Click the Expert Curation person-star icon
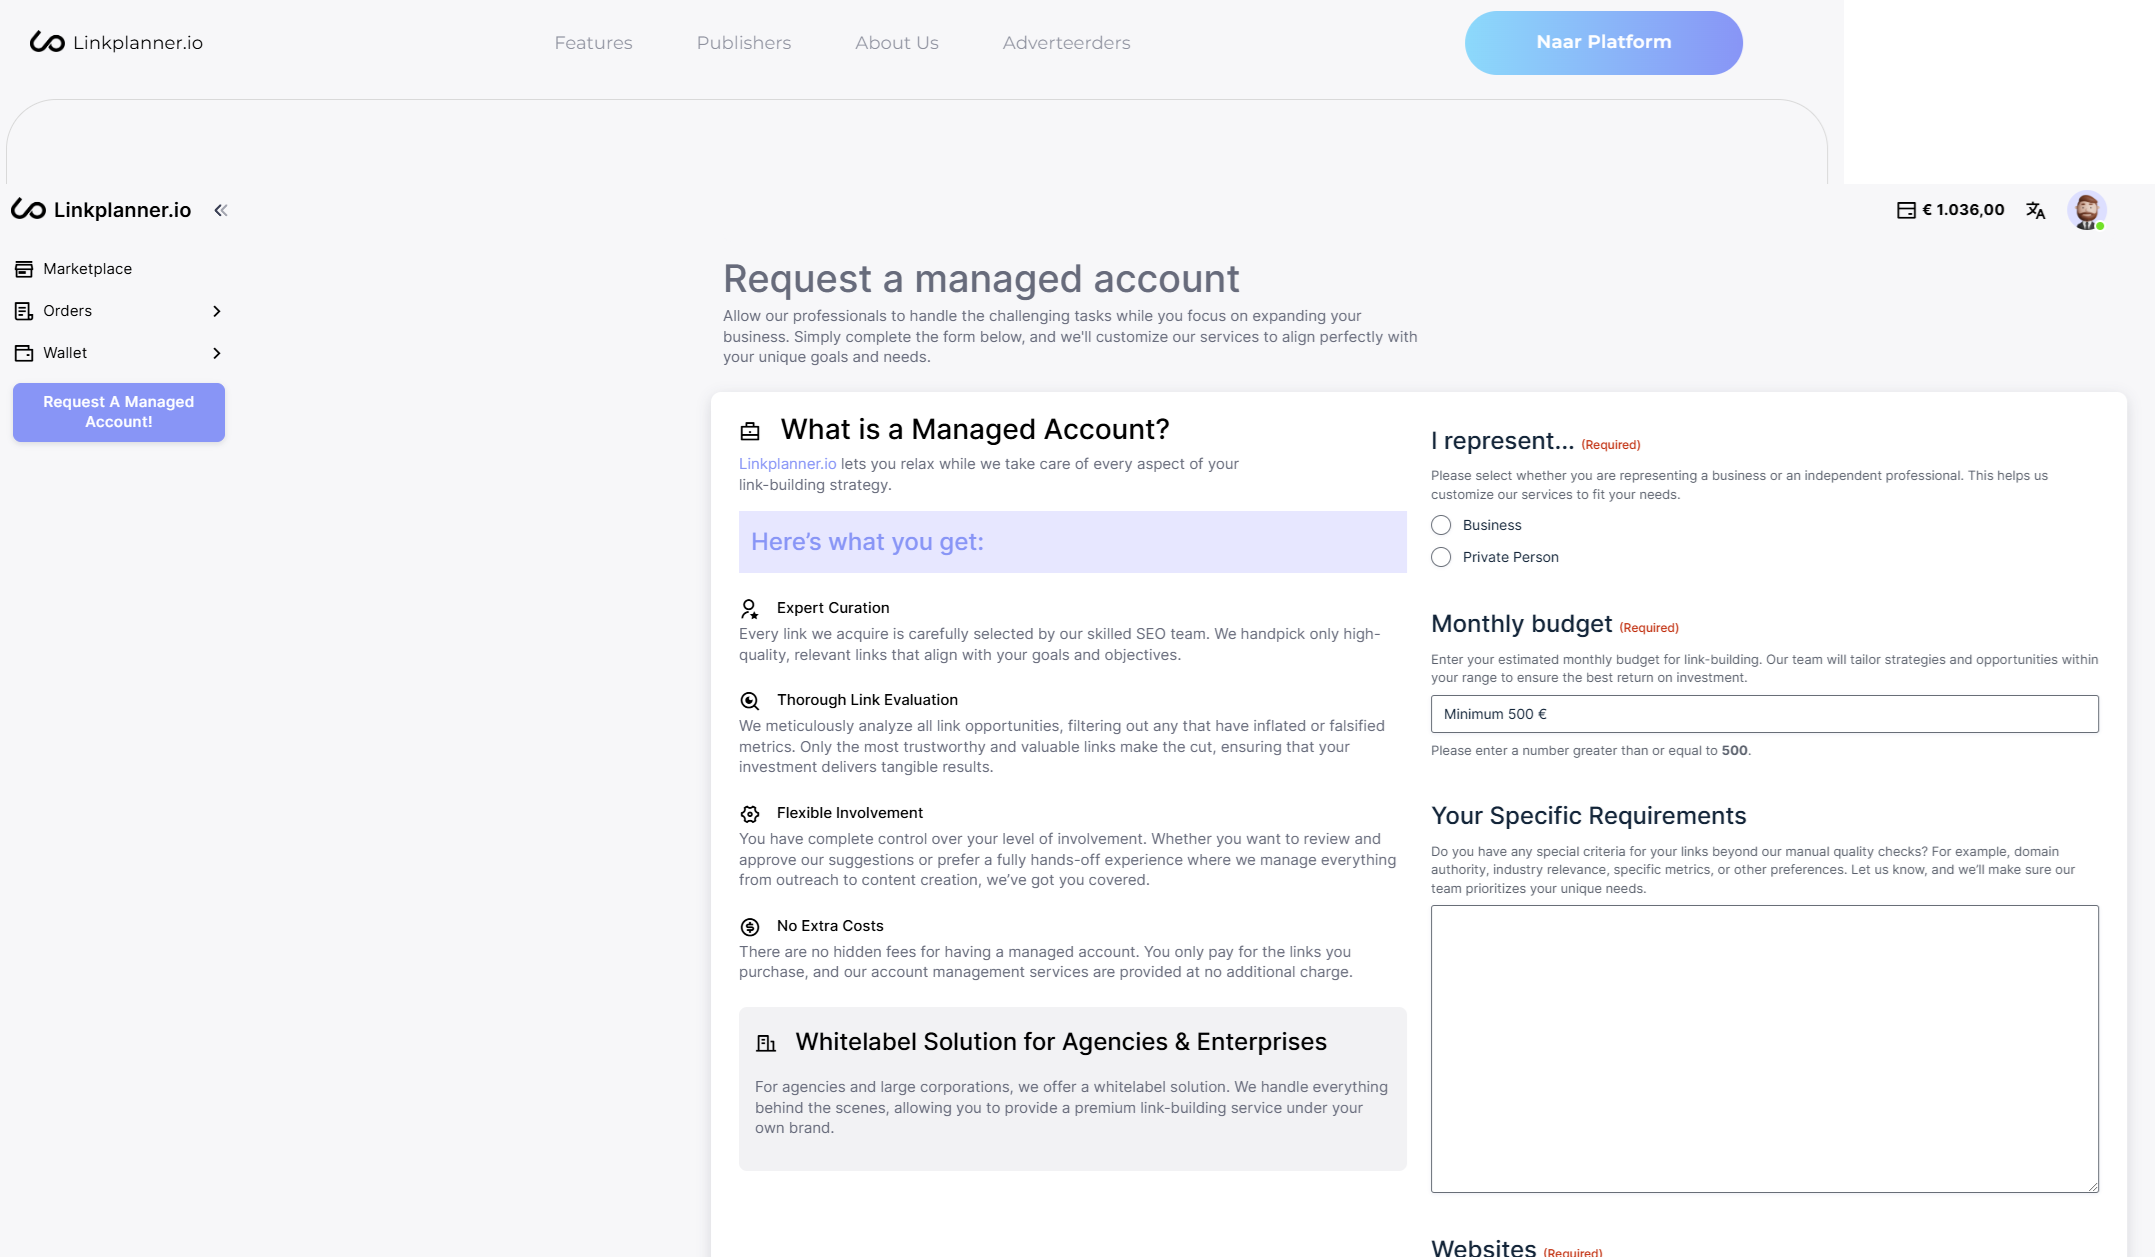 point(749,608)
